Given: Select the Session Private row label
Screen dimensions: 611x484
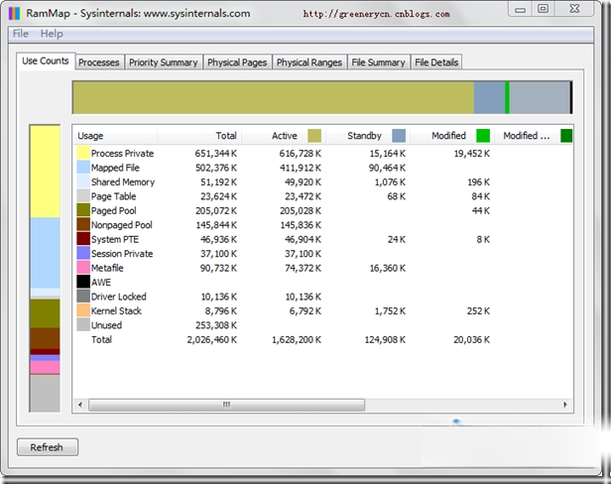Looking at the screenshot, I should pyautogui.click(x=122, y=254).
